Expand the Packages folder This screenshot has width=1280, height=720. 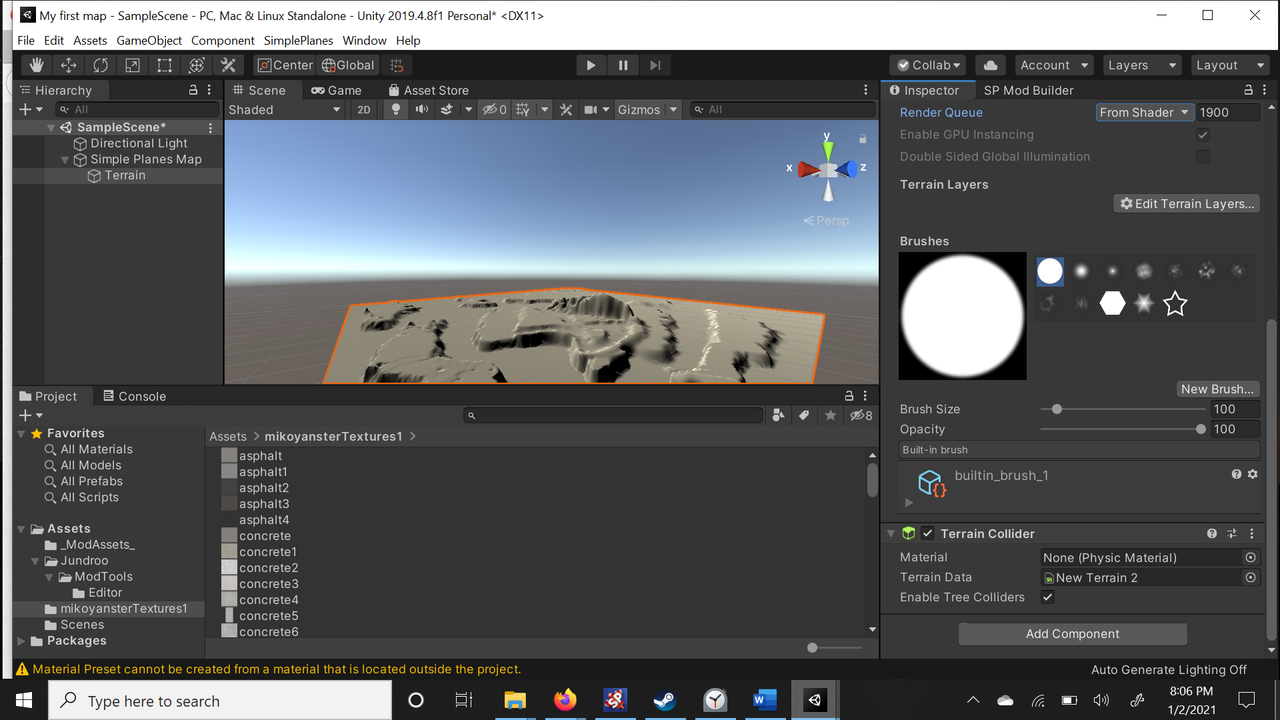point(21,641)
